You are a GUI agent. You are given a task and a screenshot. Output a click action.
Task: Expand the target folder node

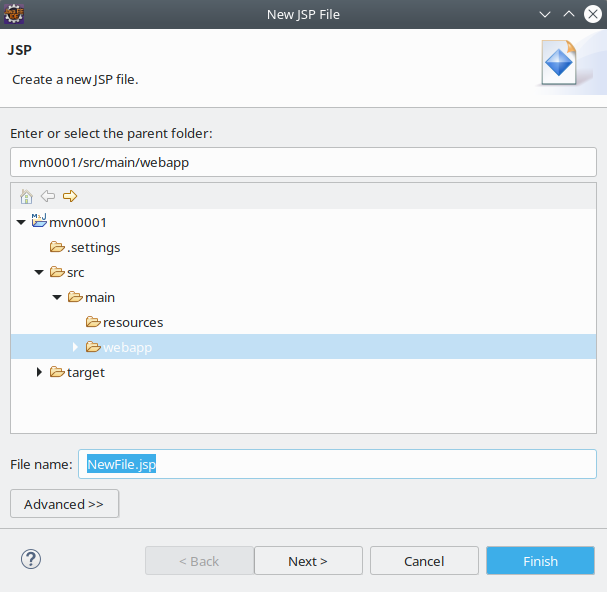tap(39, 372)
